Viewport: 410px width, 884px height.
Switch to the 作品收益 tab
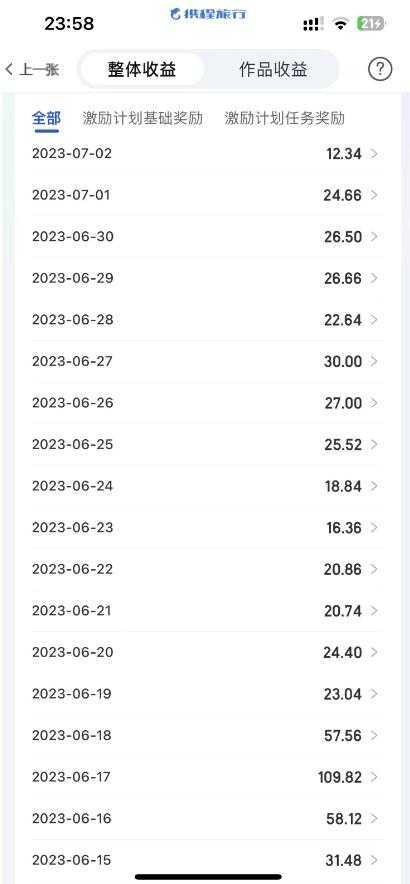[x=274, y=70]
